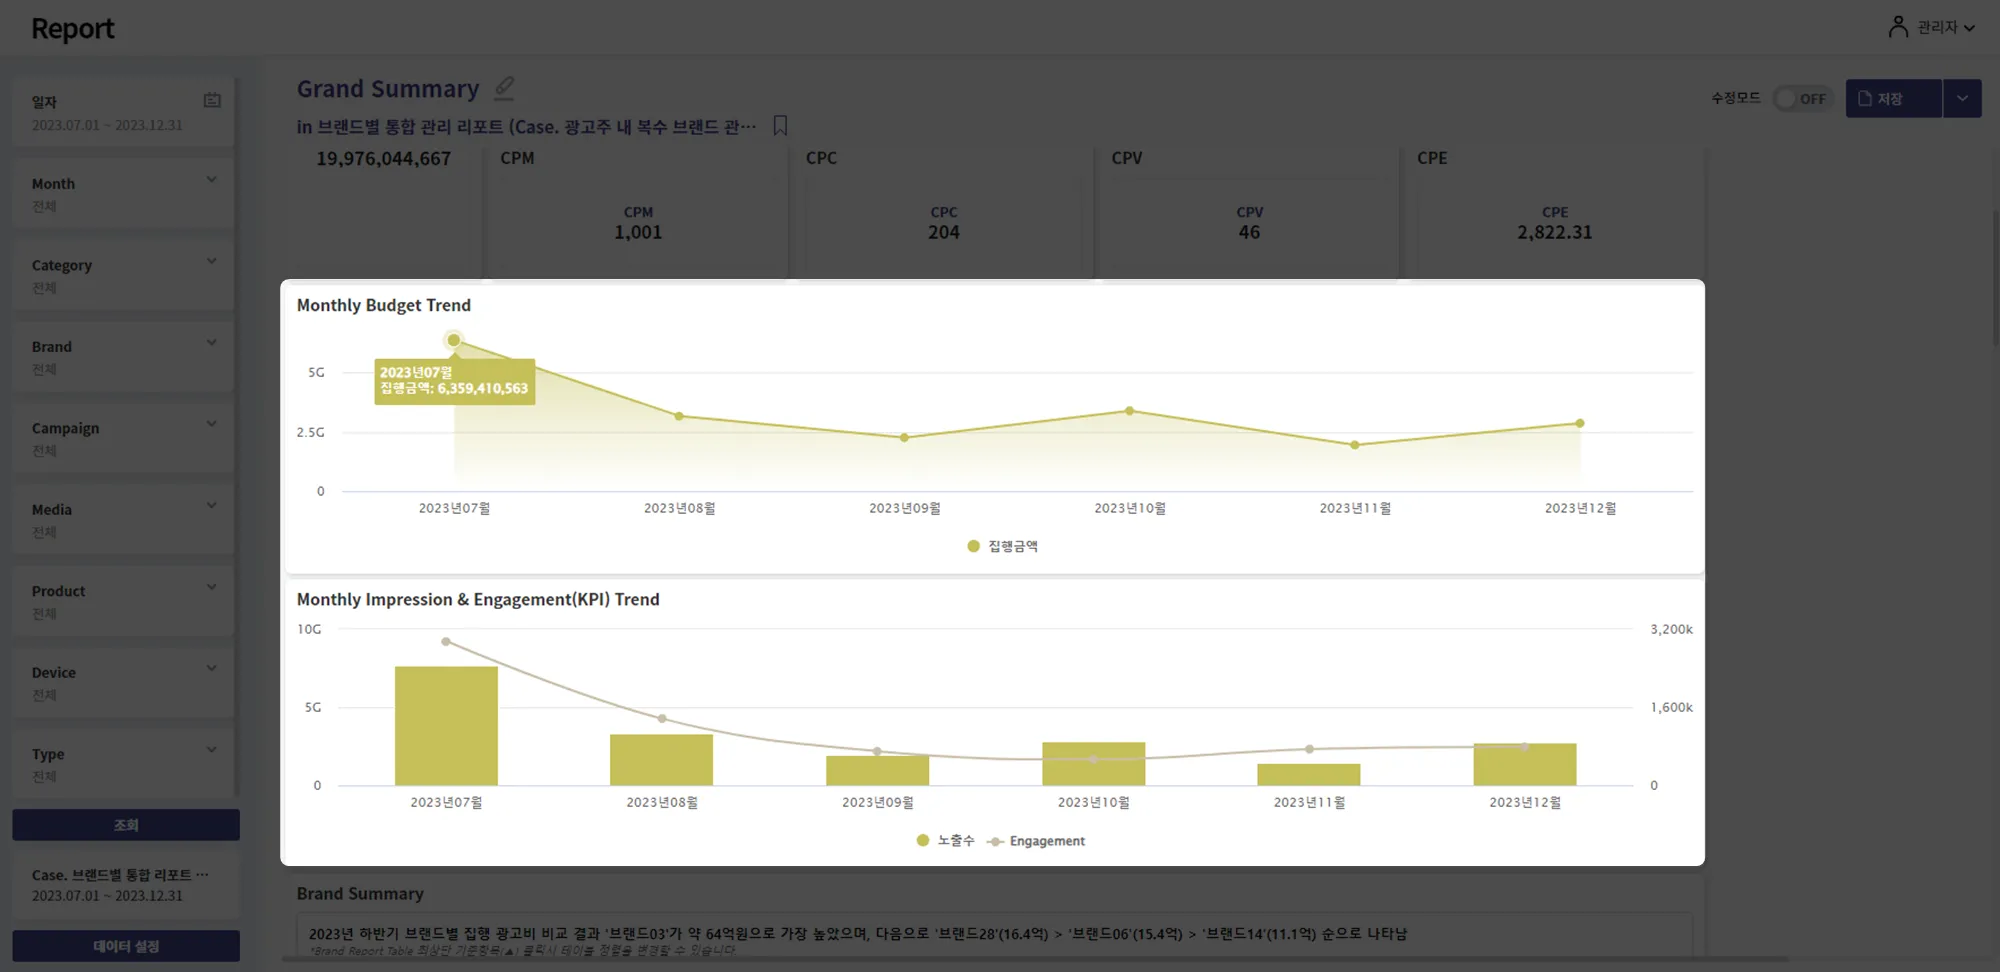The image size is (2000, 972).
Task: Click the CPM value 1,001
Action: click(638, 232)
